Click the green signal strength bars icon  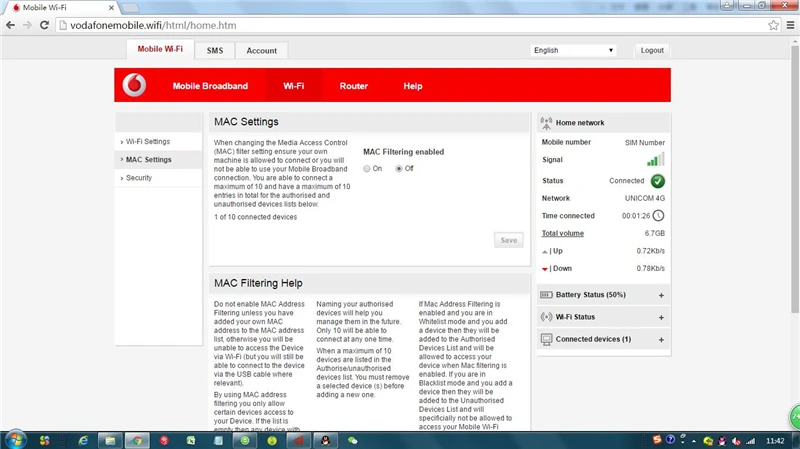[x=656, y=159]
